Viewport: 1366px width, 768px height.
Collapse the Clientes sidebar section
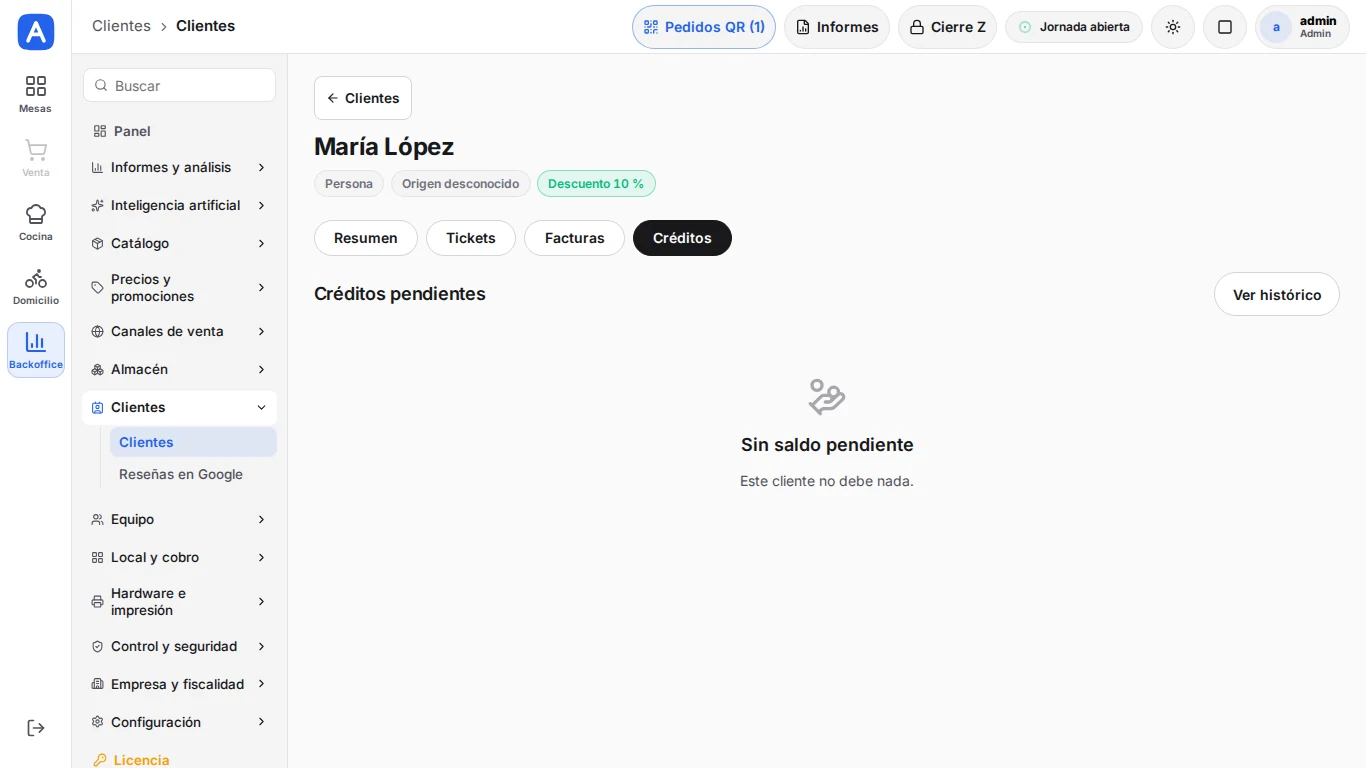tap(179, 407)
